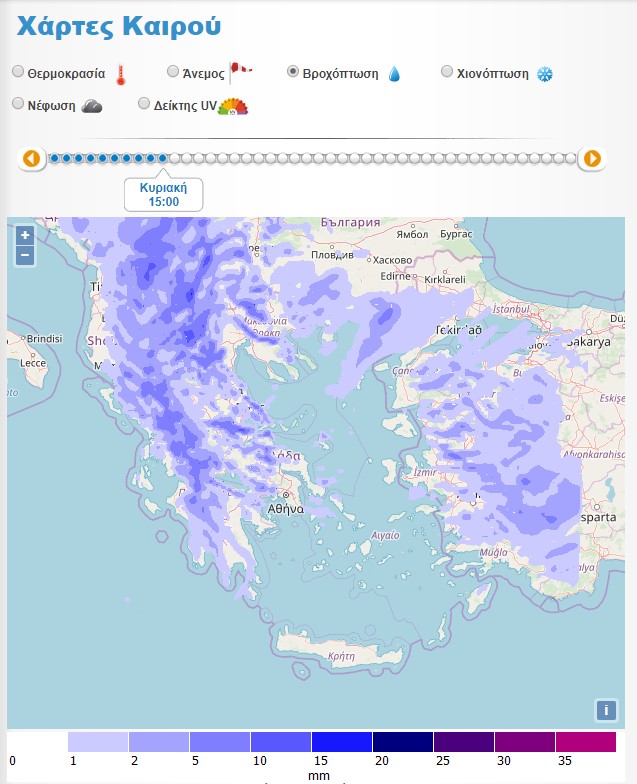The image size is (637, 784).
Task: Select the Άνεμος radio button
Action: 173,72
